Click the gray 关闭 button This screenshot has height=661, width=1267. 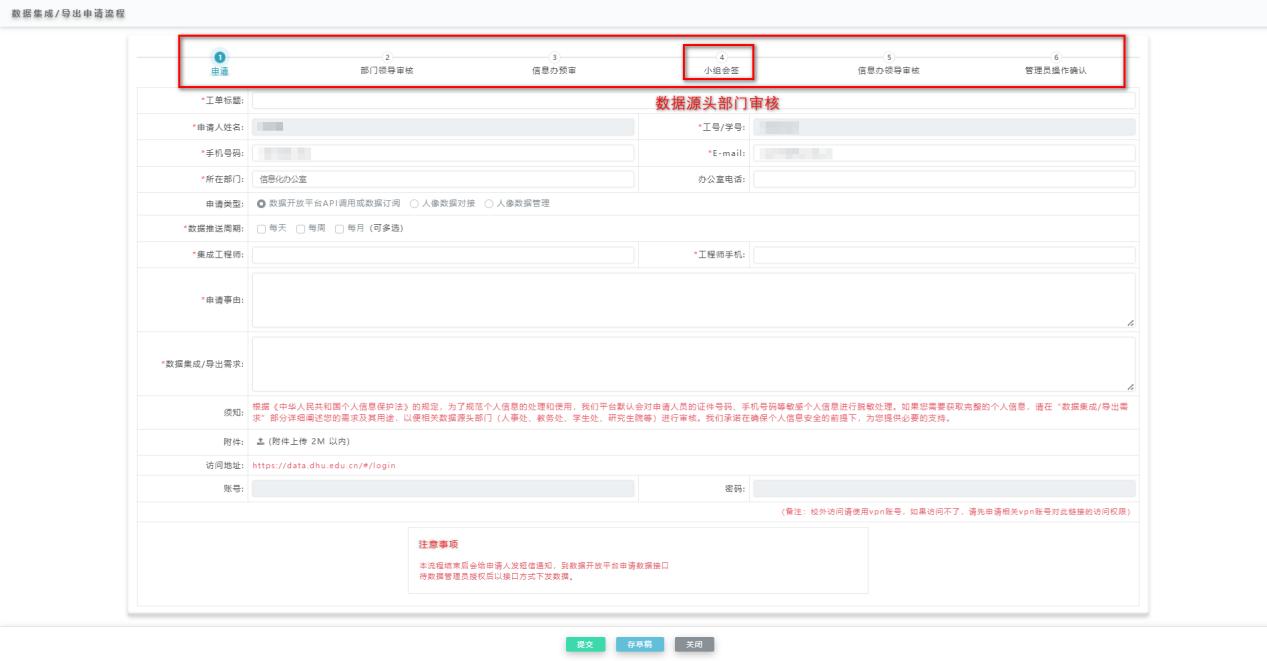click(694, 644)
